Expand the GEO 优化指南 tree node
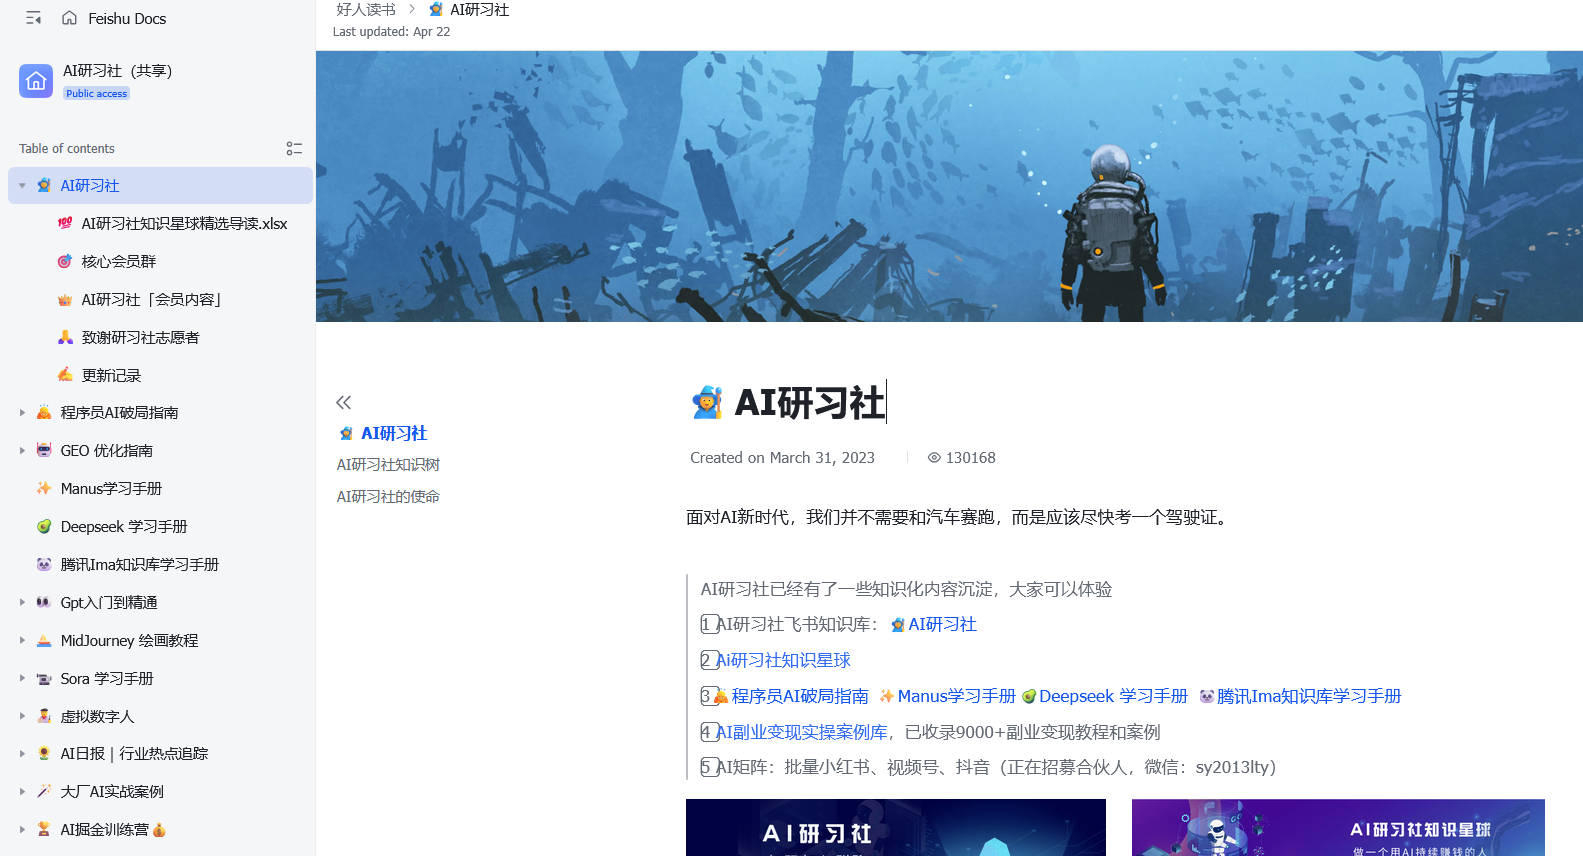Viewport: 1583px width, 856px height. point(22,450)
